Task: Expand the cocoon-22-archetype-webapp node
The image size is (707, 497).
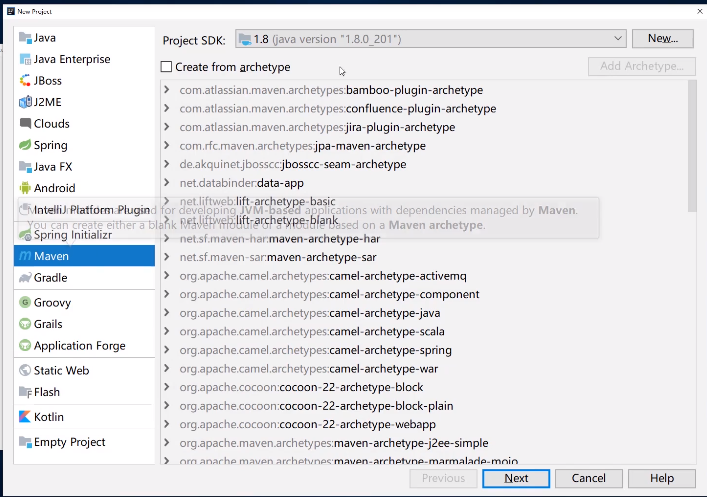Action: pos(167,424)
